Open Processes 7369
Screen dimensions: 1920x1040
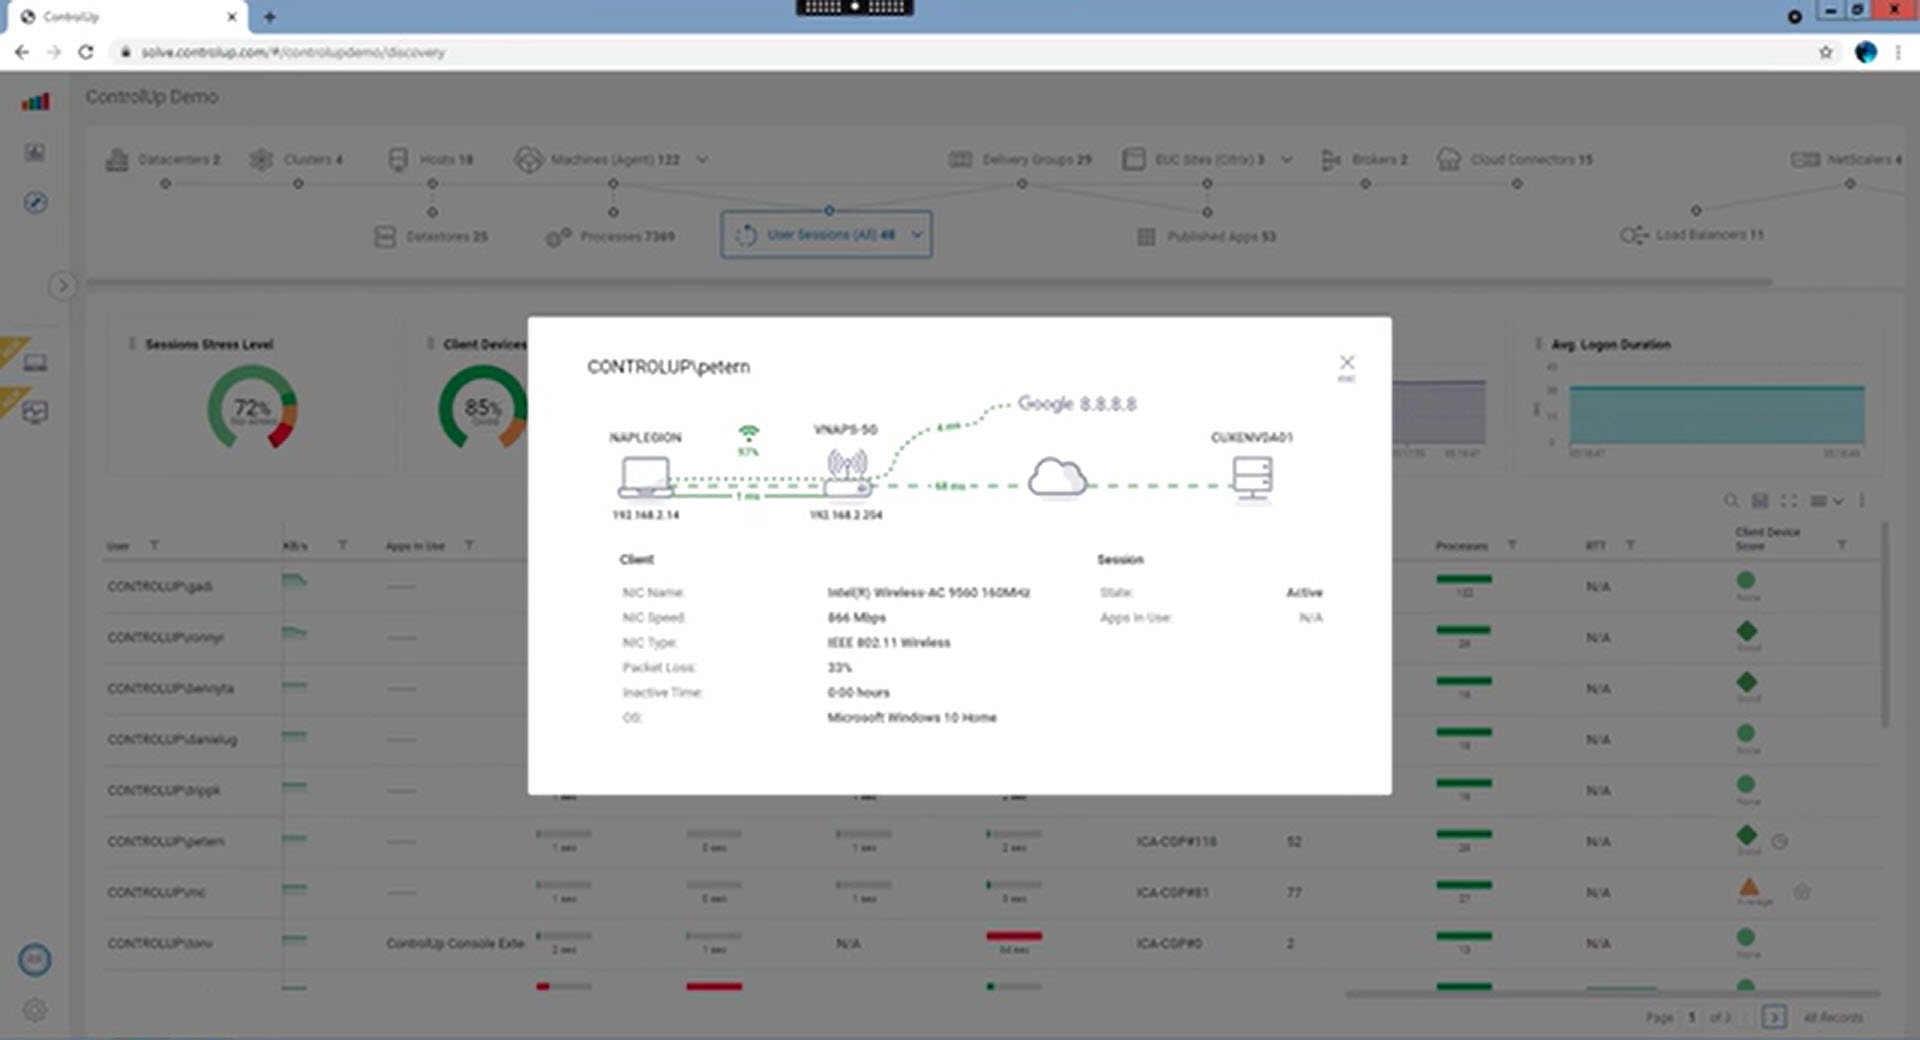pyautogui.click(x=610, y=236)
